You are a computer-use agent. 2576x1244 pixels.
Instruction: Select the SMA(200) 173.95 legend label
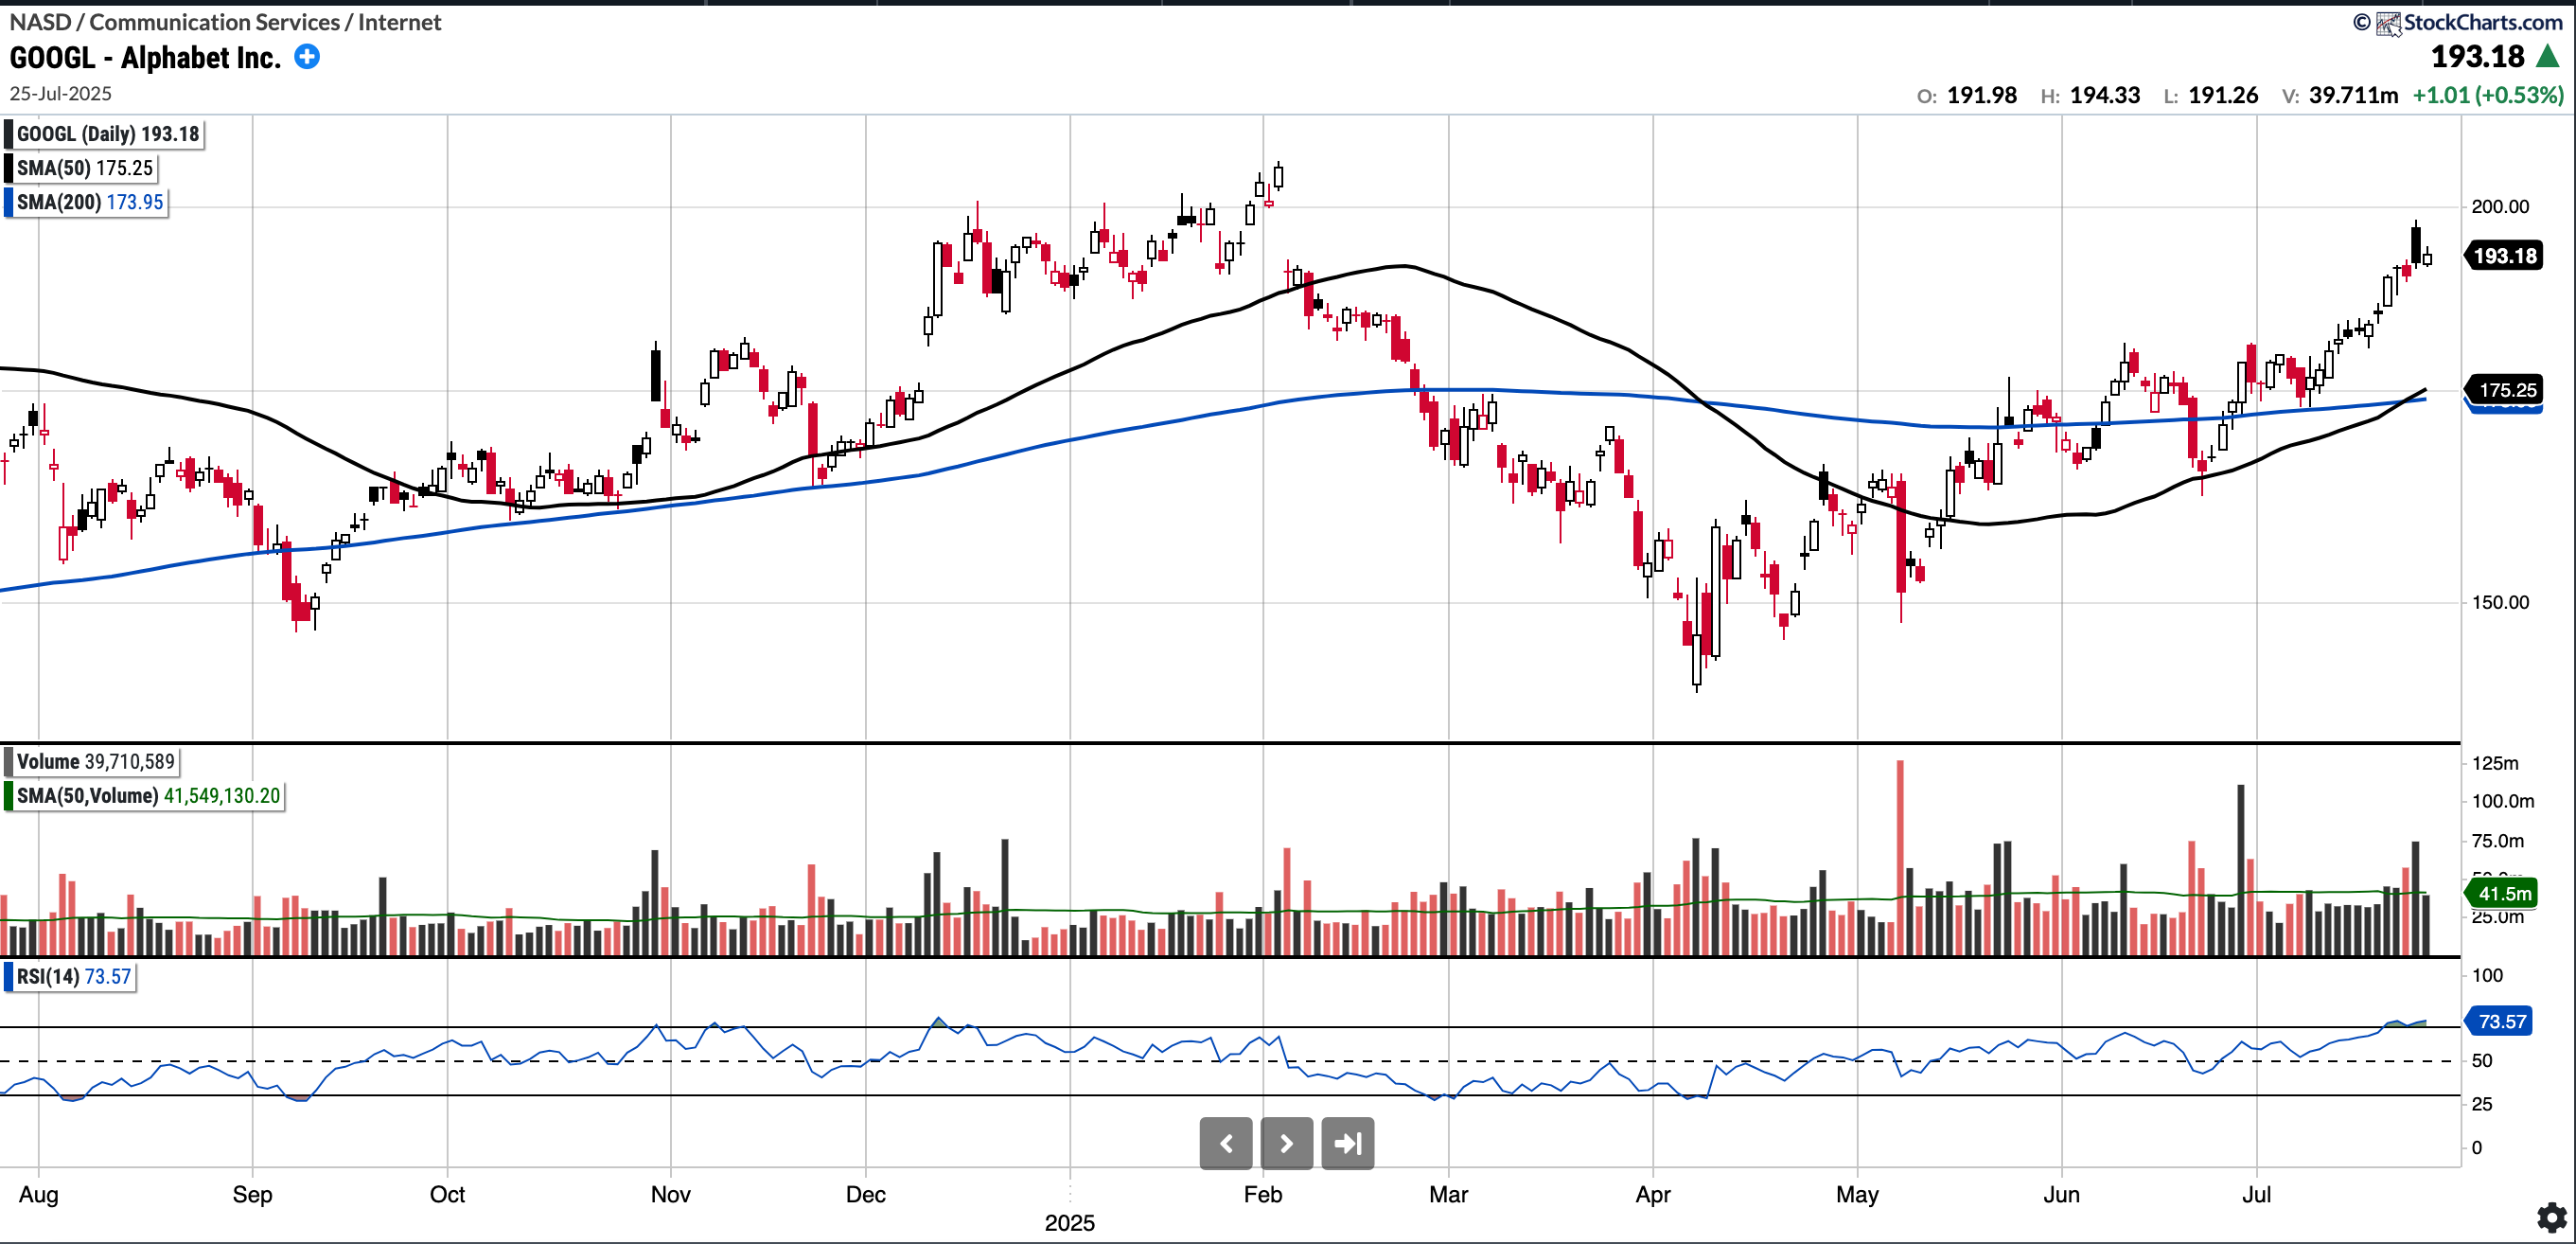pos(89,202)
